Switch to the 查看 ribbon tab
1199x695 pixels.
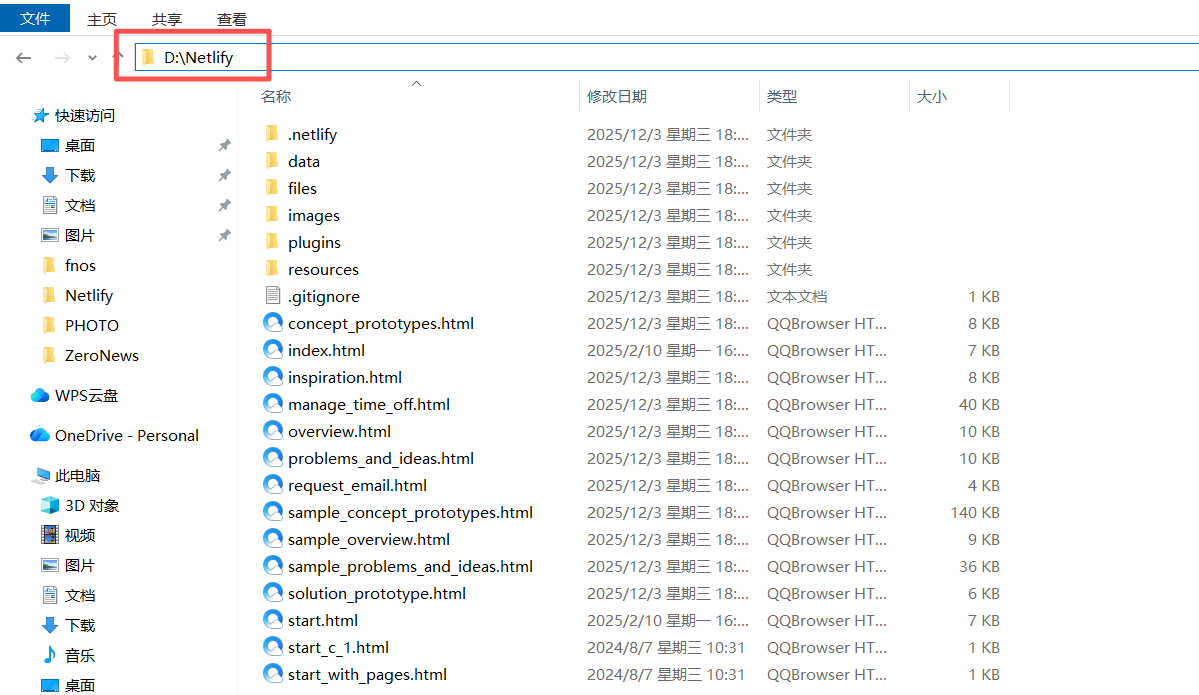click(232, 19)
